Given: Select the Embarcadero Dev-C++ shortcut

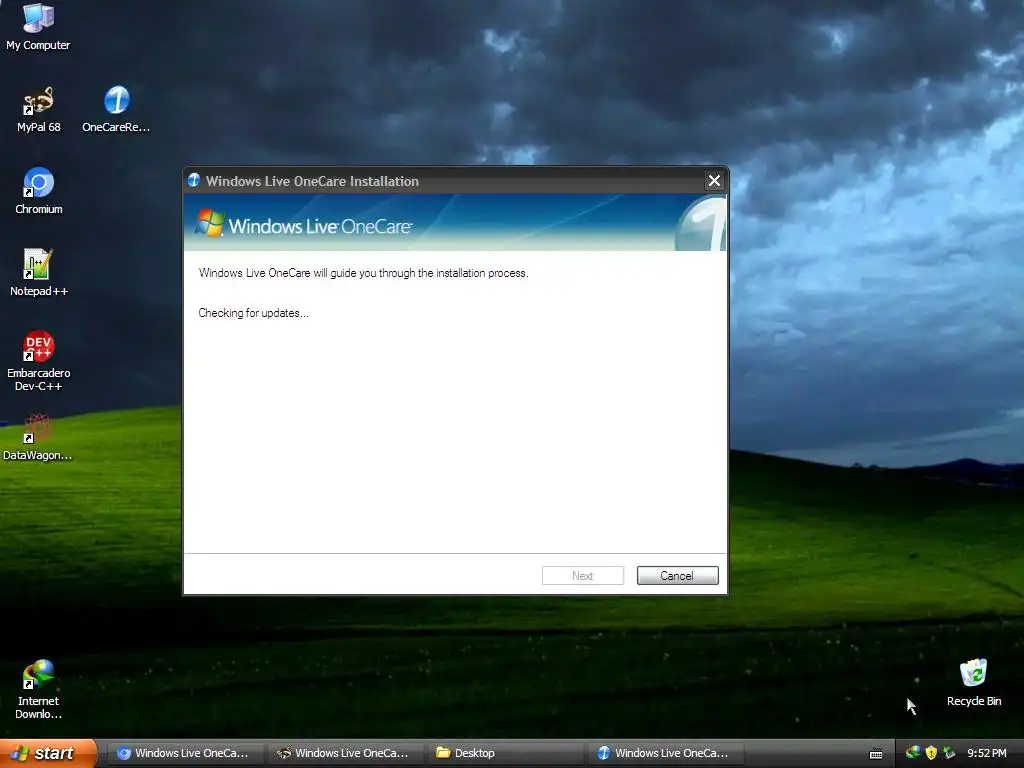Looking at the screenshot, I should pyautogui.click(x=39, y=361).
